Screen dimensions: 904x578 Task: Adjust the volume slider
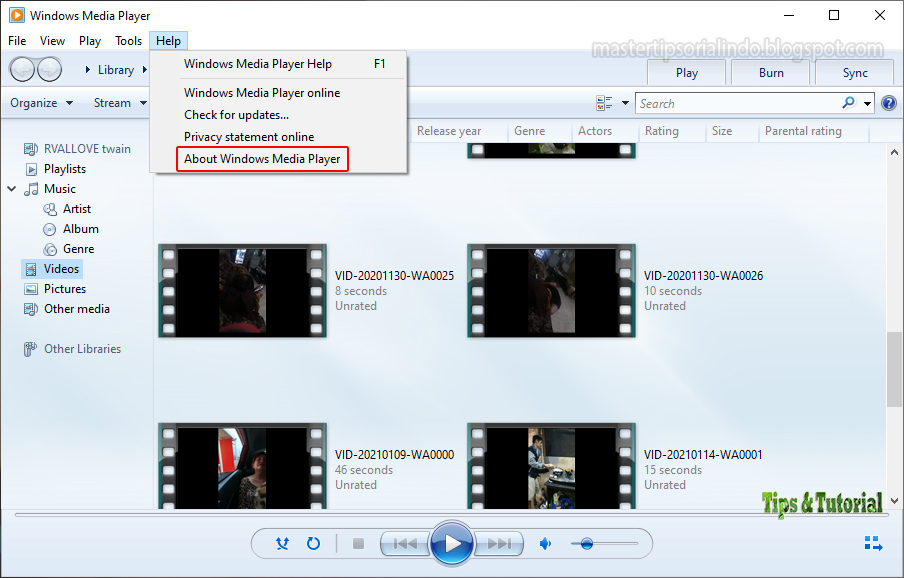pos(604,543)
